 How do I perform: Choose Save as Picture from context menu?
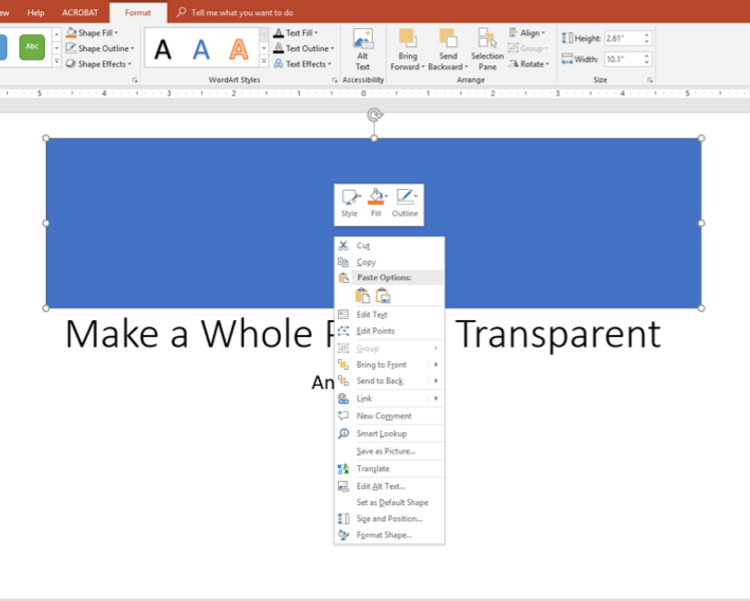[389, 451]
